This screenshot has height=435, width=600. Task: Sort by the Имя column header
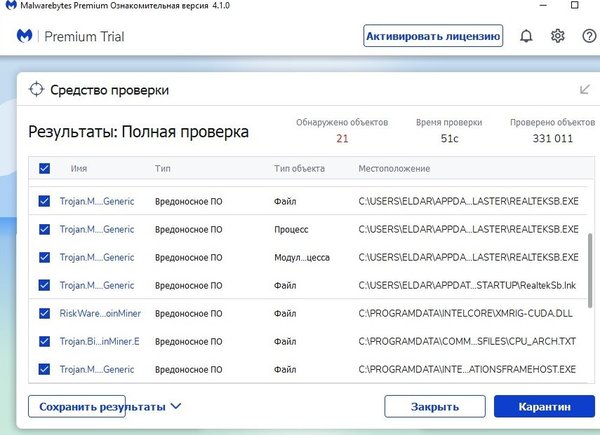[x=78, y=168]
